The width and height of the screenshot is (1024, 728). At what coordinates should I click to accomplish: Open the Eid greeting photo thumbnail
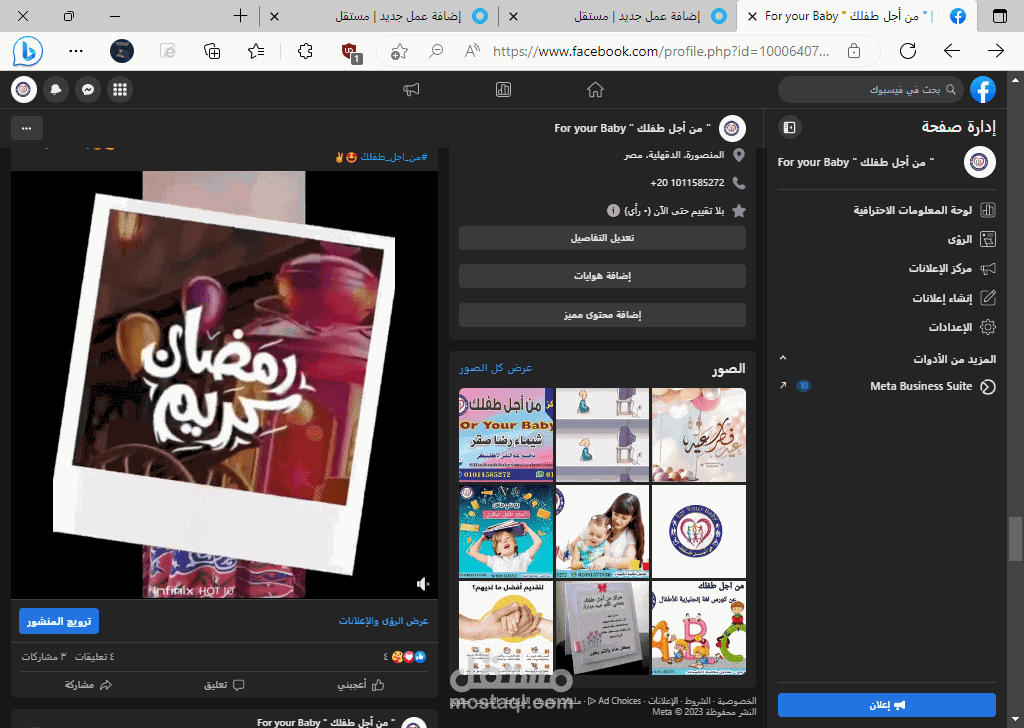pos(699,435)
